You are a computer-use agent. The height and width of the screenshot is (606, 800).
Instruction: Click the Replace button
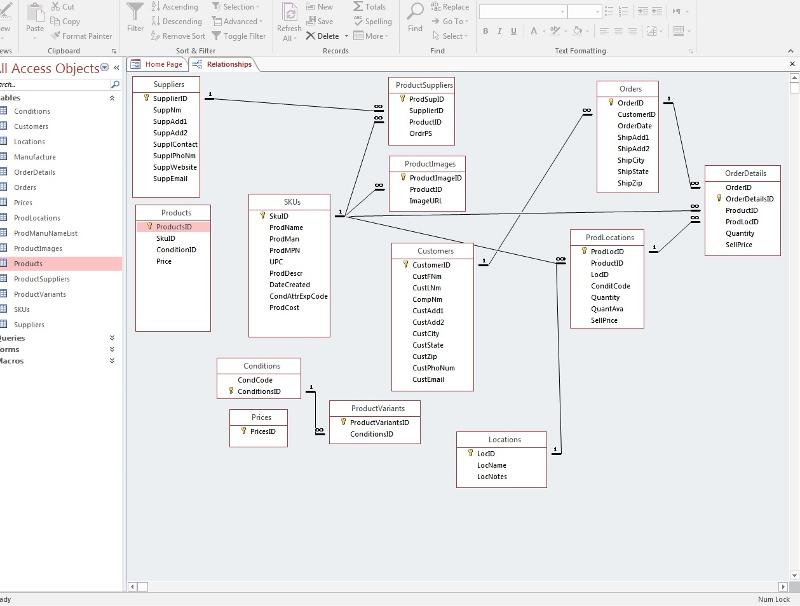click(x=449, y=7)
